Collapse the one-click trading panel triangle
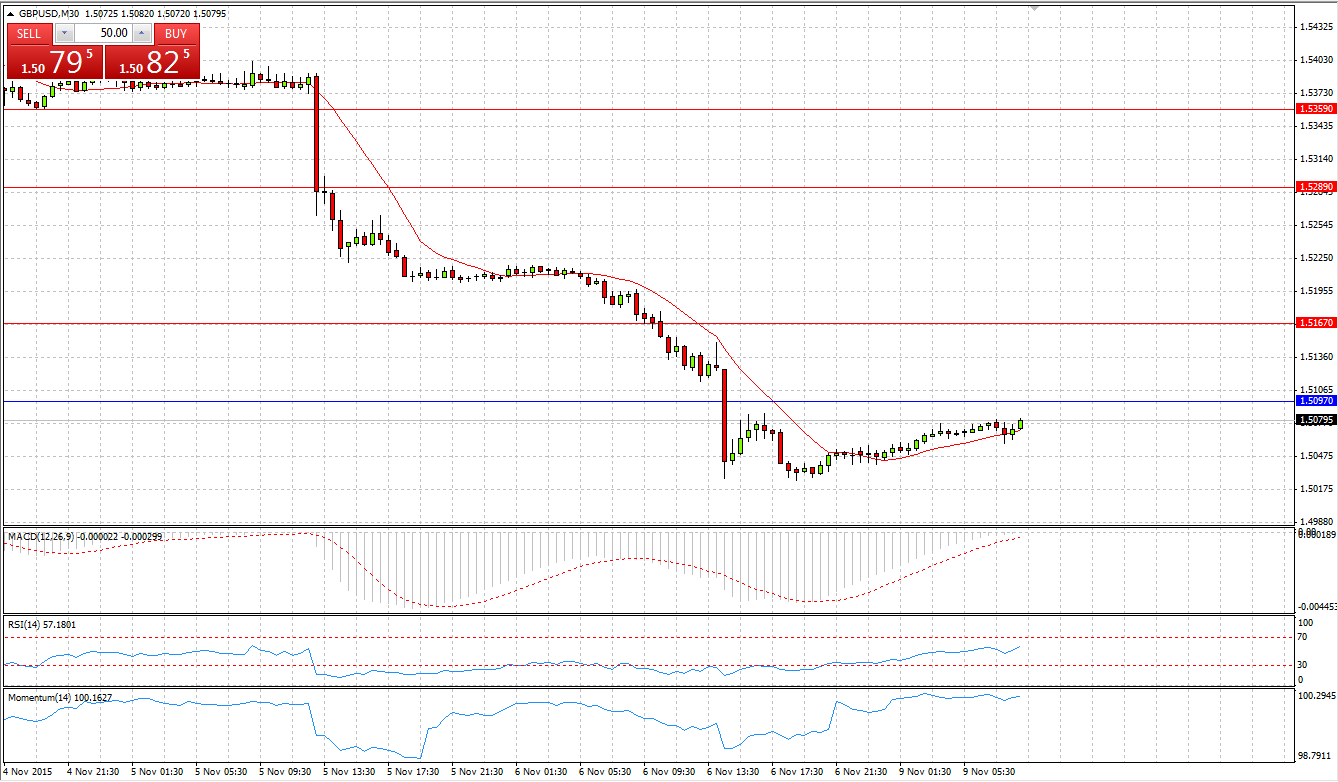The image size is (1338, 782). [11, 14]
